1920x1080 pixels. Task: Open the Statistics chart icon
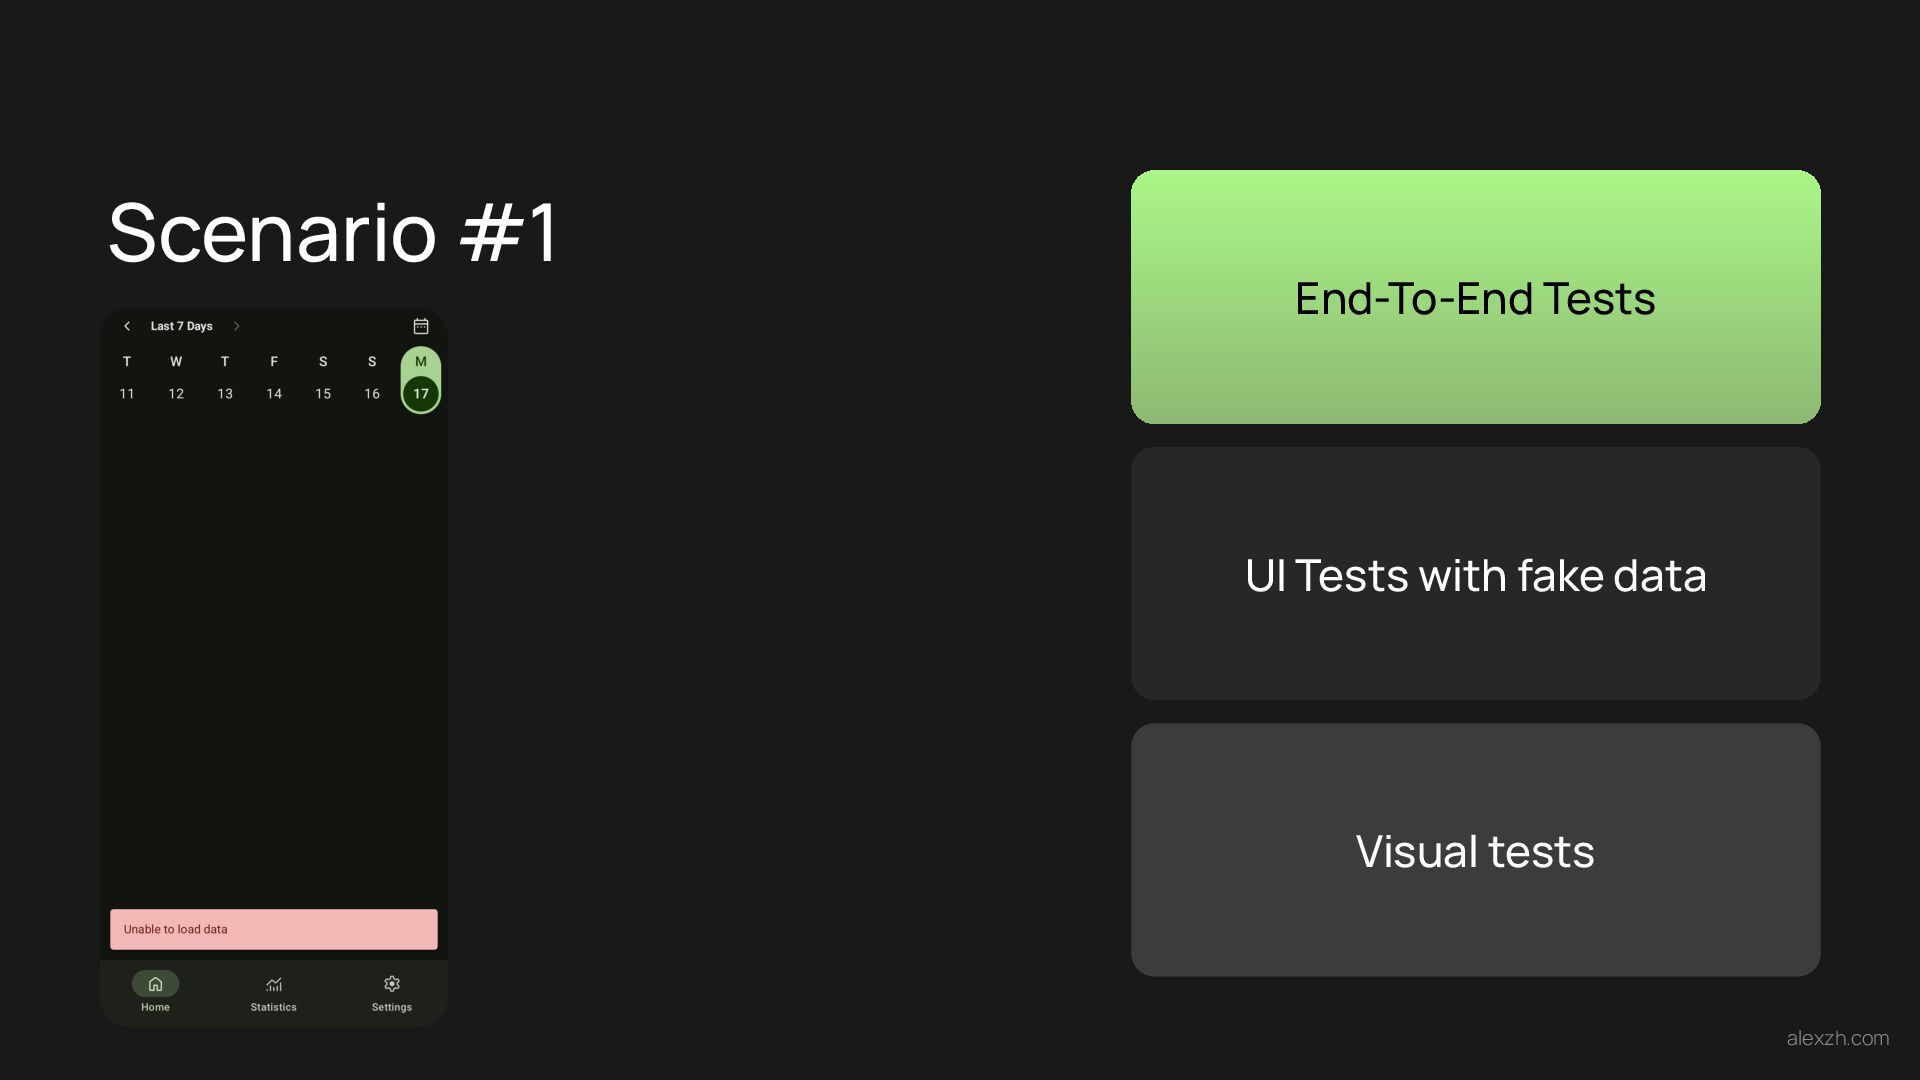[274, 984]
